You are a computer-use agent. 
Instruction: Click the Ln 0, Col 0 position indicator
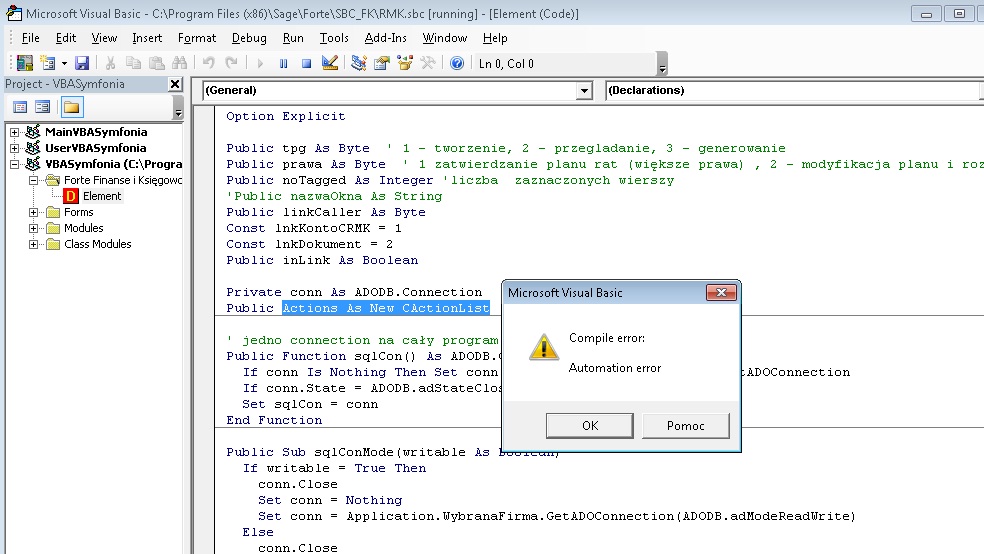tap(506, 64)
